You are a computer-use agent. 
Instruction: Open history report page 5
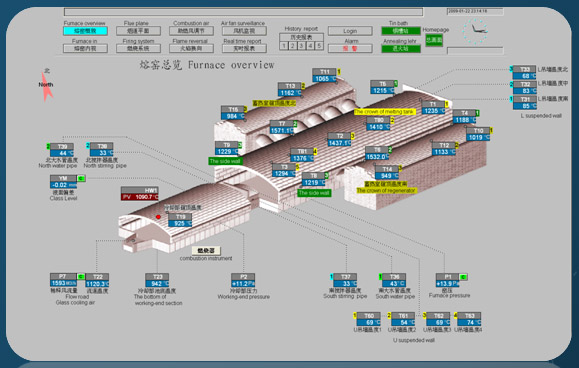tap(319, 46)
